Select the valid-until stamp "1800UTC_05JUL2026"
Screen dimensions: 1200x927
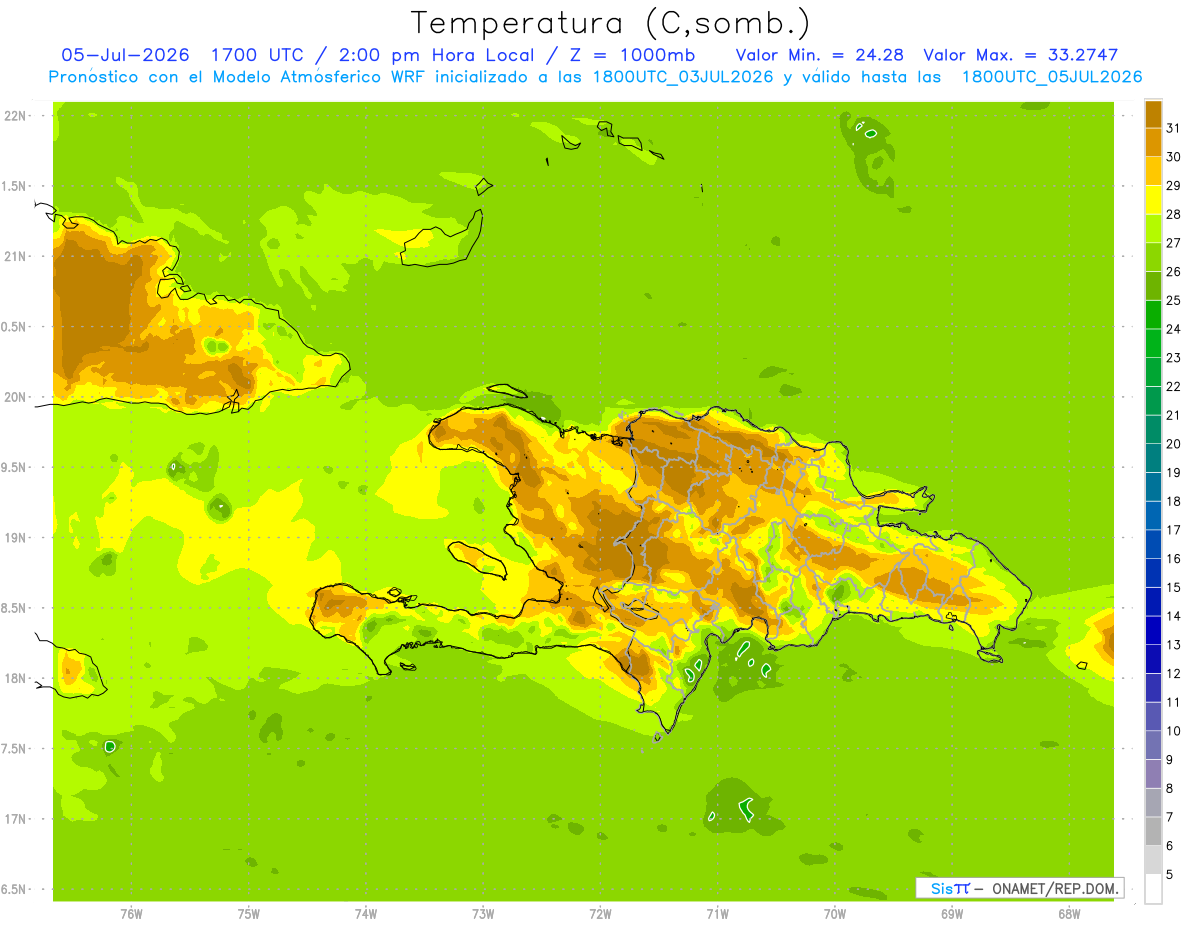[1051, 77]
